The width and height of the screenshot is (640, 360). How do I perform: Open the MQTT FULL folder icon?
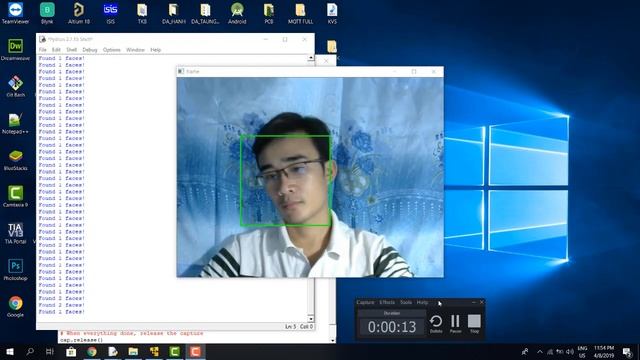(300, 13)
